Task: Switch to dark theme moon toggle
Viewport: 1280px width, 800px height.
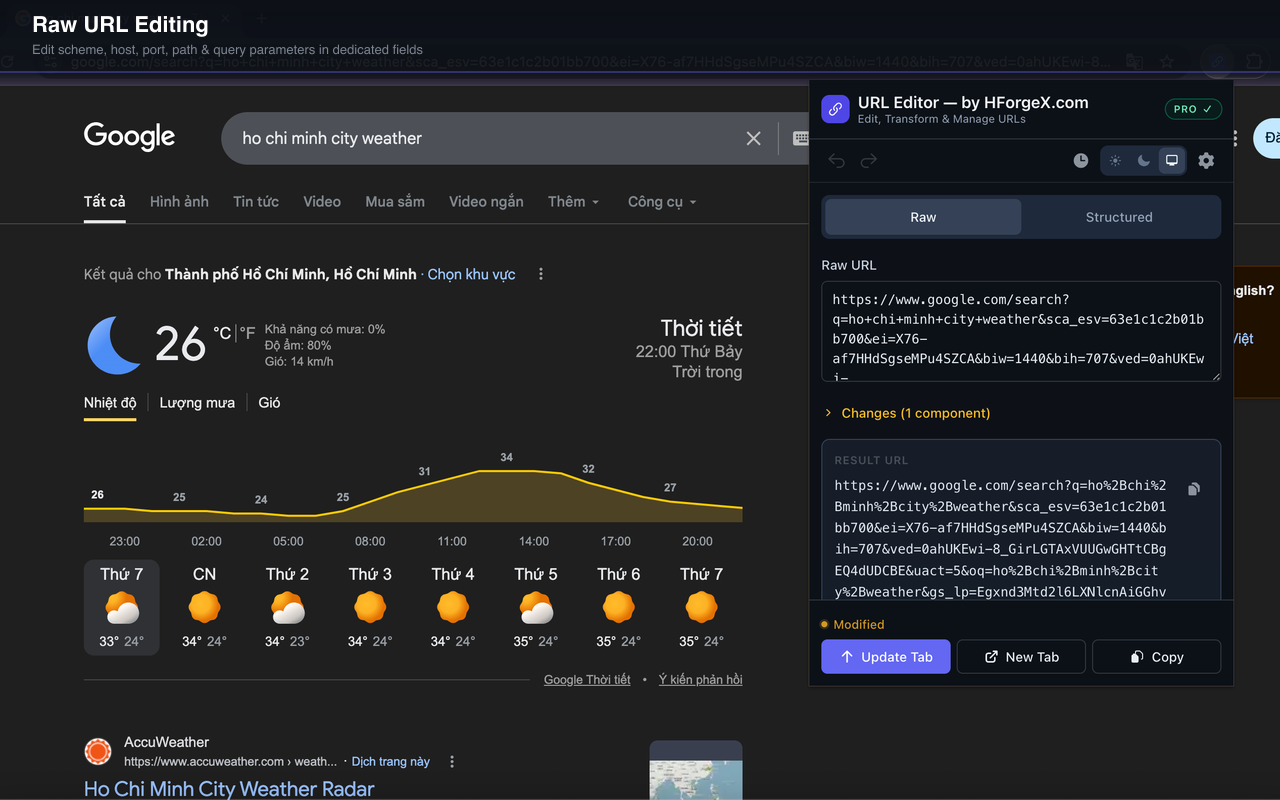Action: (1143, 161)
